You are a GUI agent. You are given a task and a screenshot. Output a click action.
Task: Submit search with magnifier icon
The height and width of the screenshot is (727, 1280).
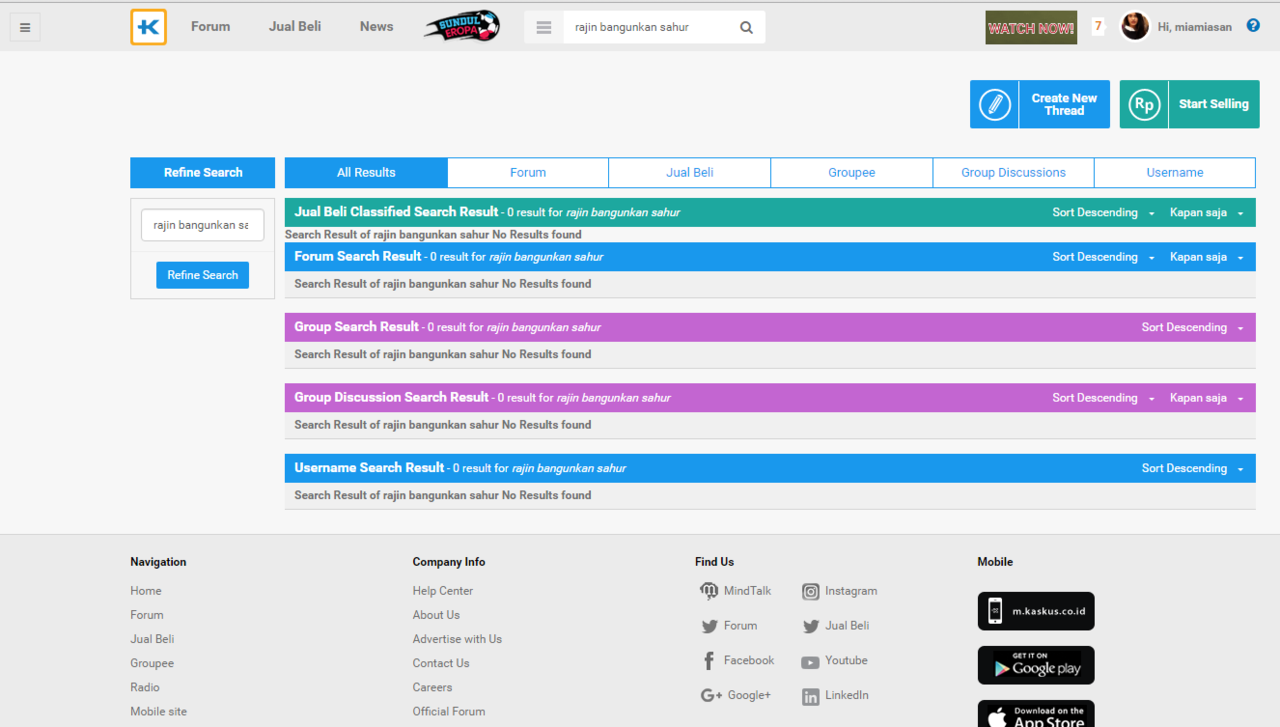pyautogui.click(x=746, y=28)
